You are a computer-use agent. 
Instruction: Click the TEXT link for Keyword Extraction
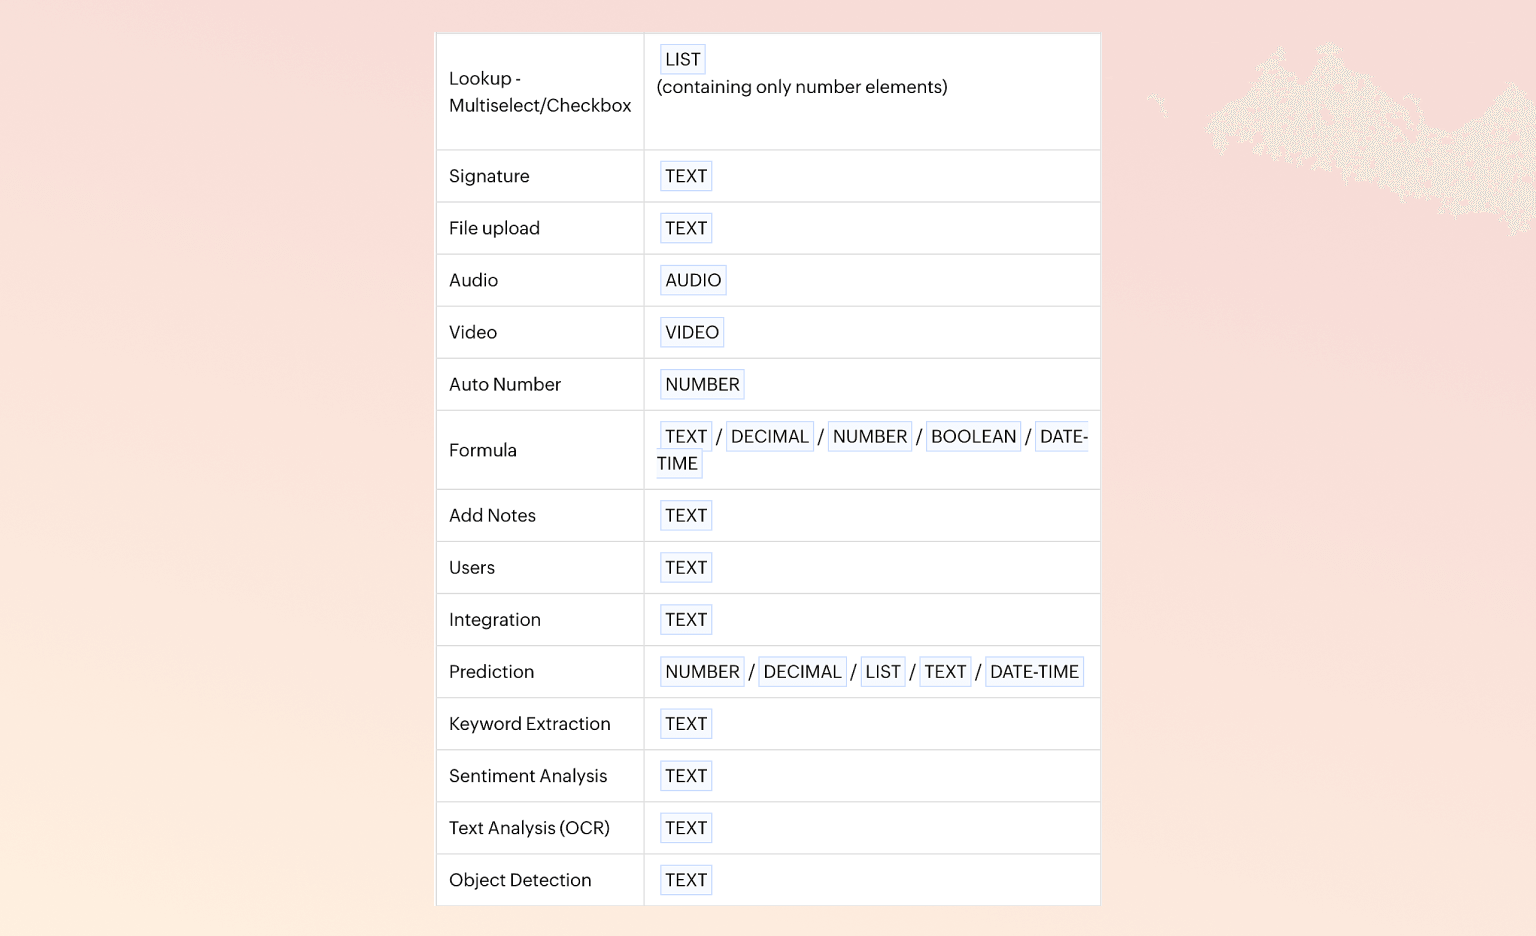(x=686, y=724)
